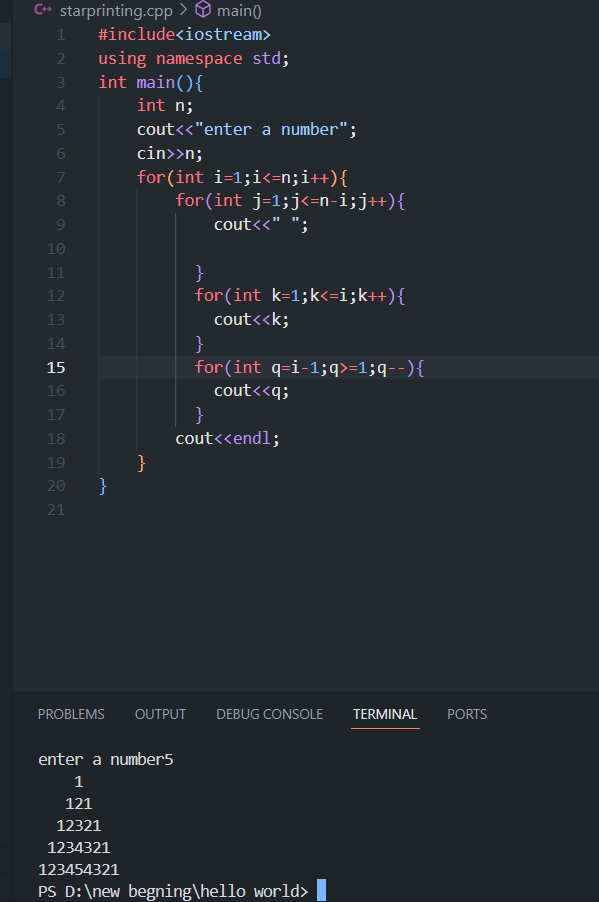Click the #include<iostream> line
Image resolution: width=599 pixels, height=902 pixels.
(x=184, y=35)
